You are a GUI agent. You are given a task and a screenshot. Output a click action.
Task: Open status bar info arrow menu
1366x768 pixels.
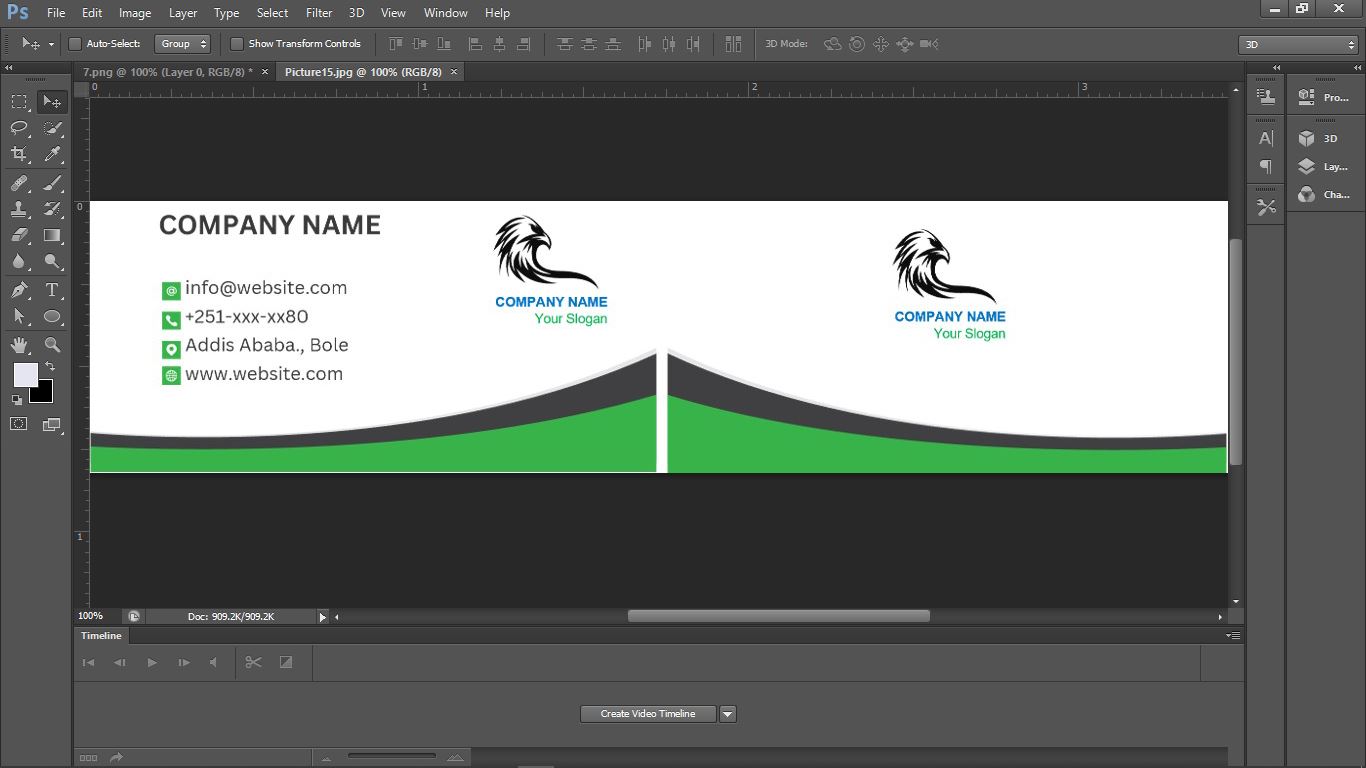[322, 617]
